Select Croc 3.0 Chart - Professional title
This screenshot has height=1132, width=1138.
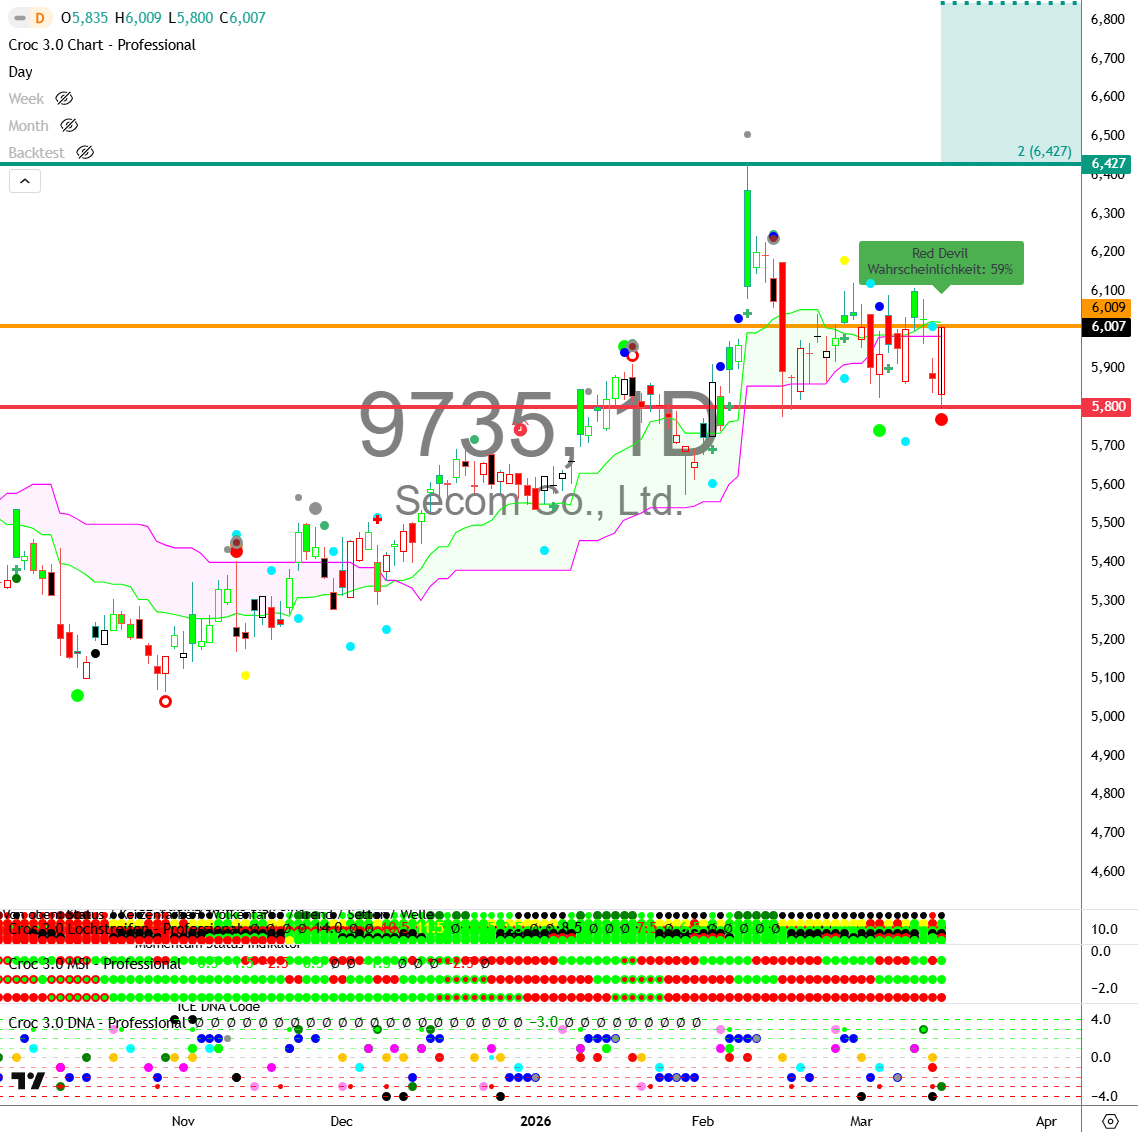click(102, 45)
